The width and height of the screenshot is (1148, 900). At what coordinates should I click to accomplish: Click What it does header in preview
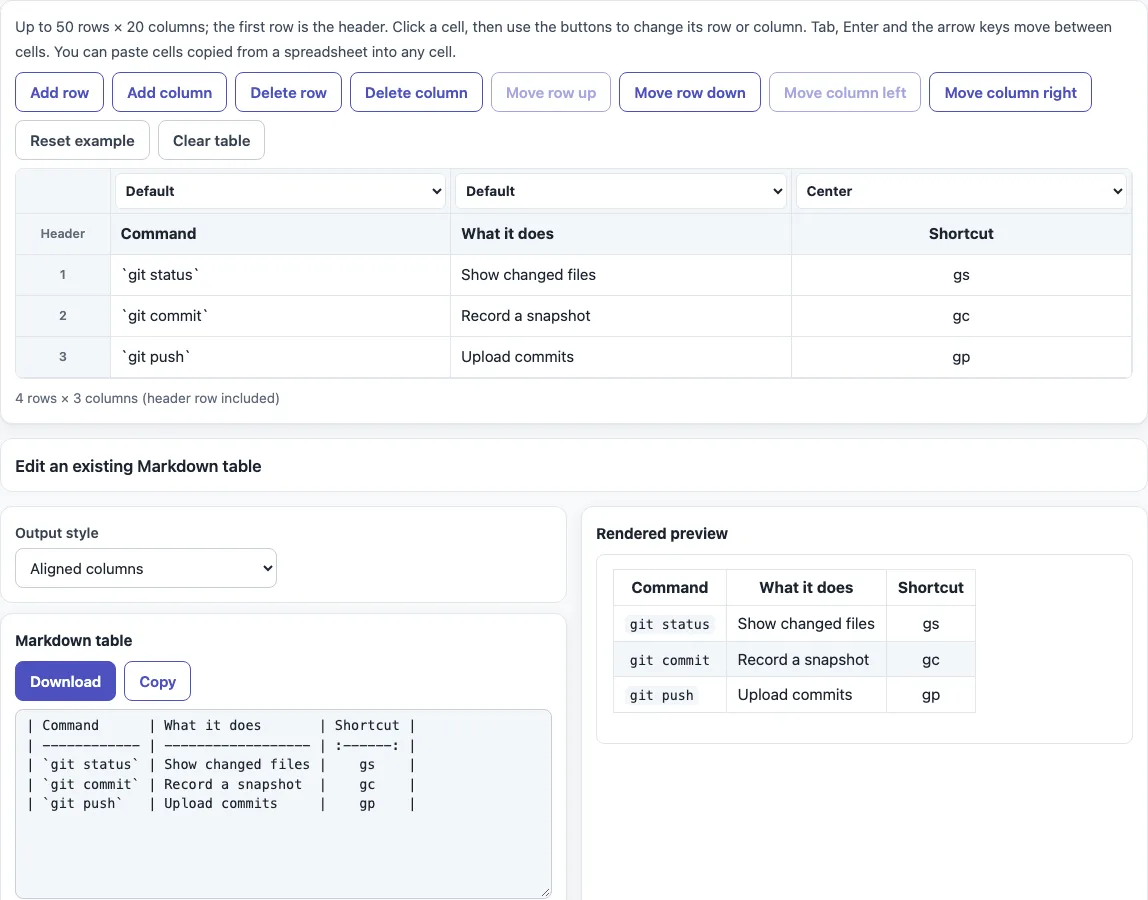(806, 587)
